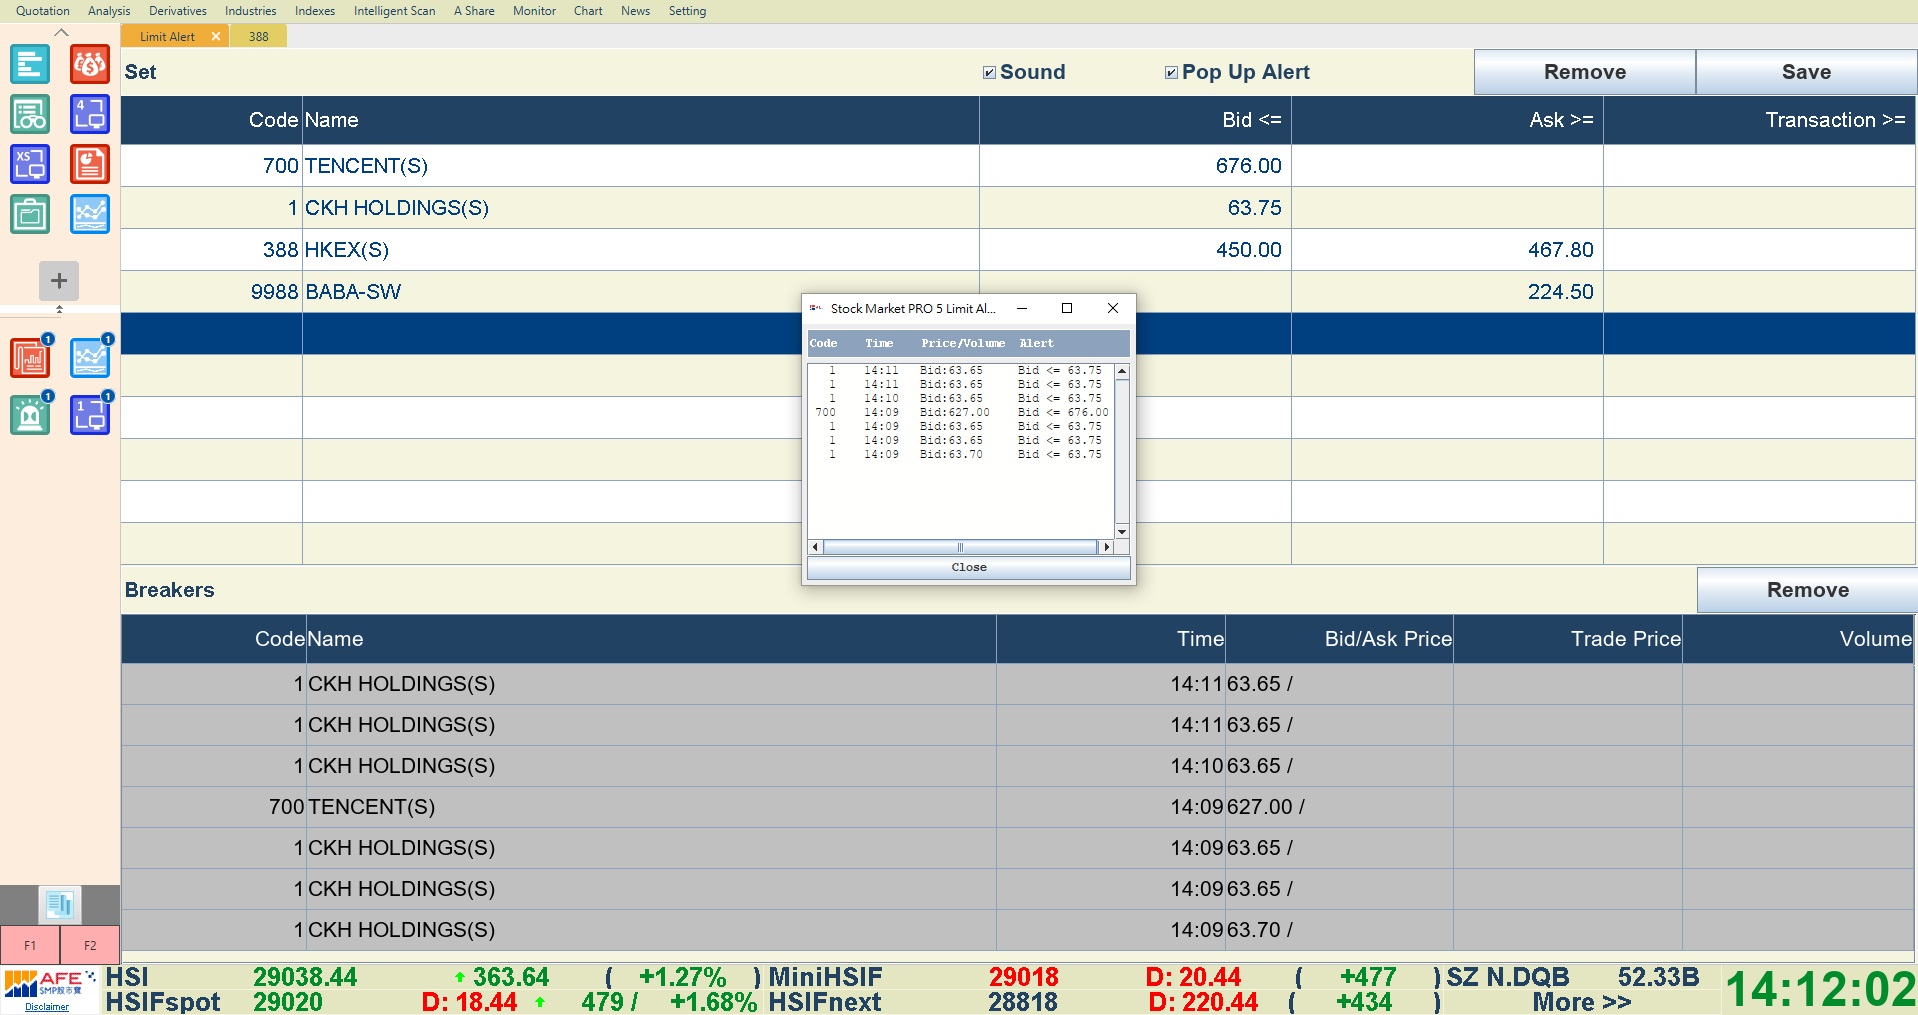Open the red pie chart report icon
The image size is (1918, 1015).
(90, 164)
